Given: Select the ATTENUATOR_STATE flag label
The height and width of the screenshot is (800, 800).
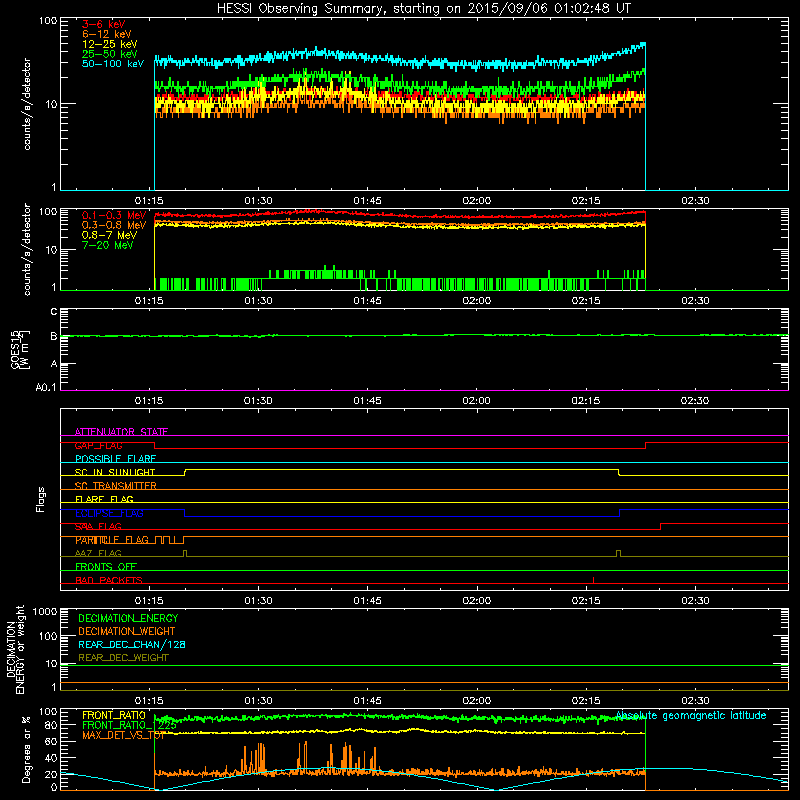Looking at the screenshot, I should [x=121, y=432].
